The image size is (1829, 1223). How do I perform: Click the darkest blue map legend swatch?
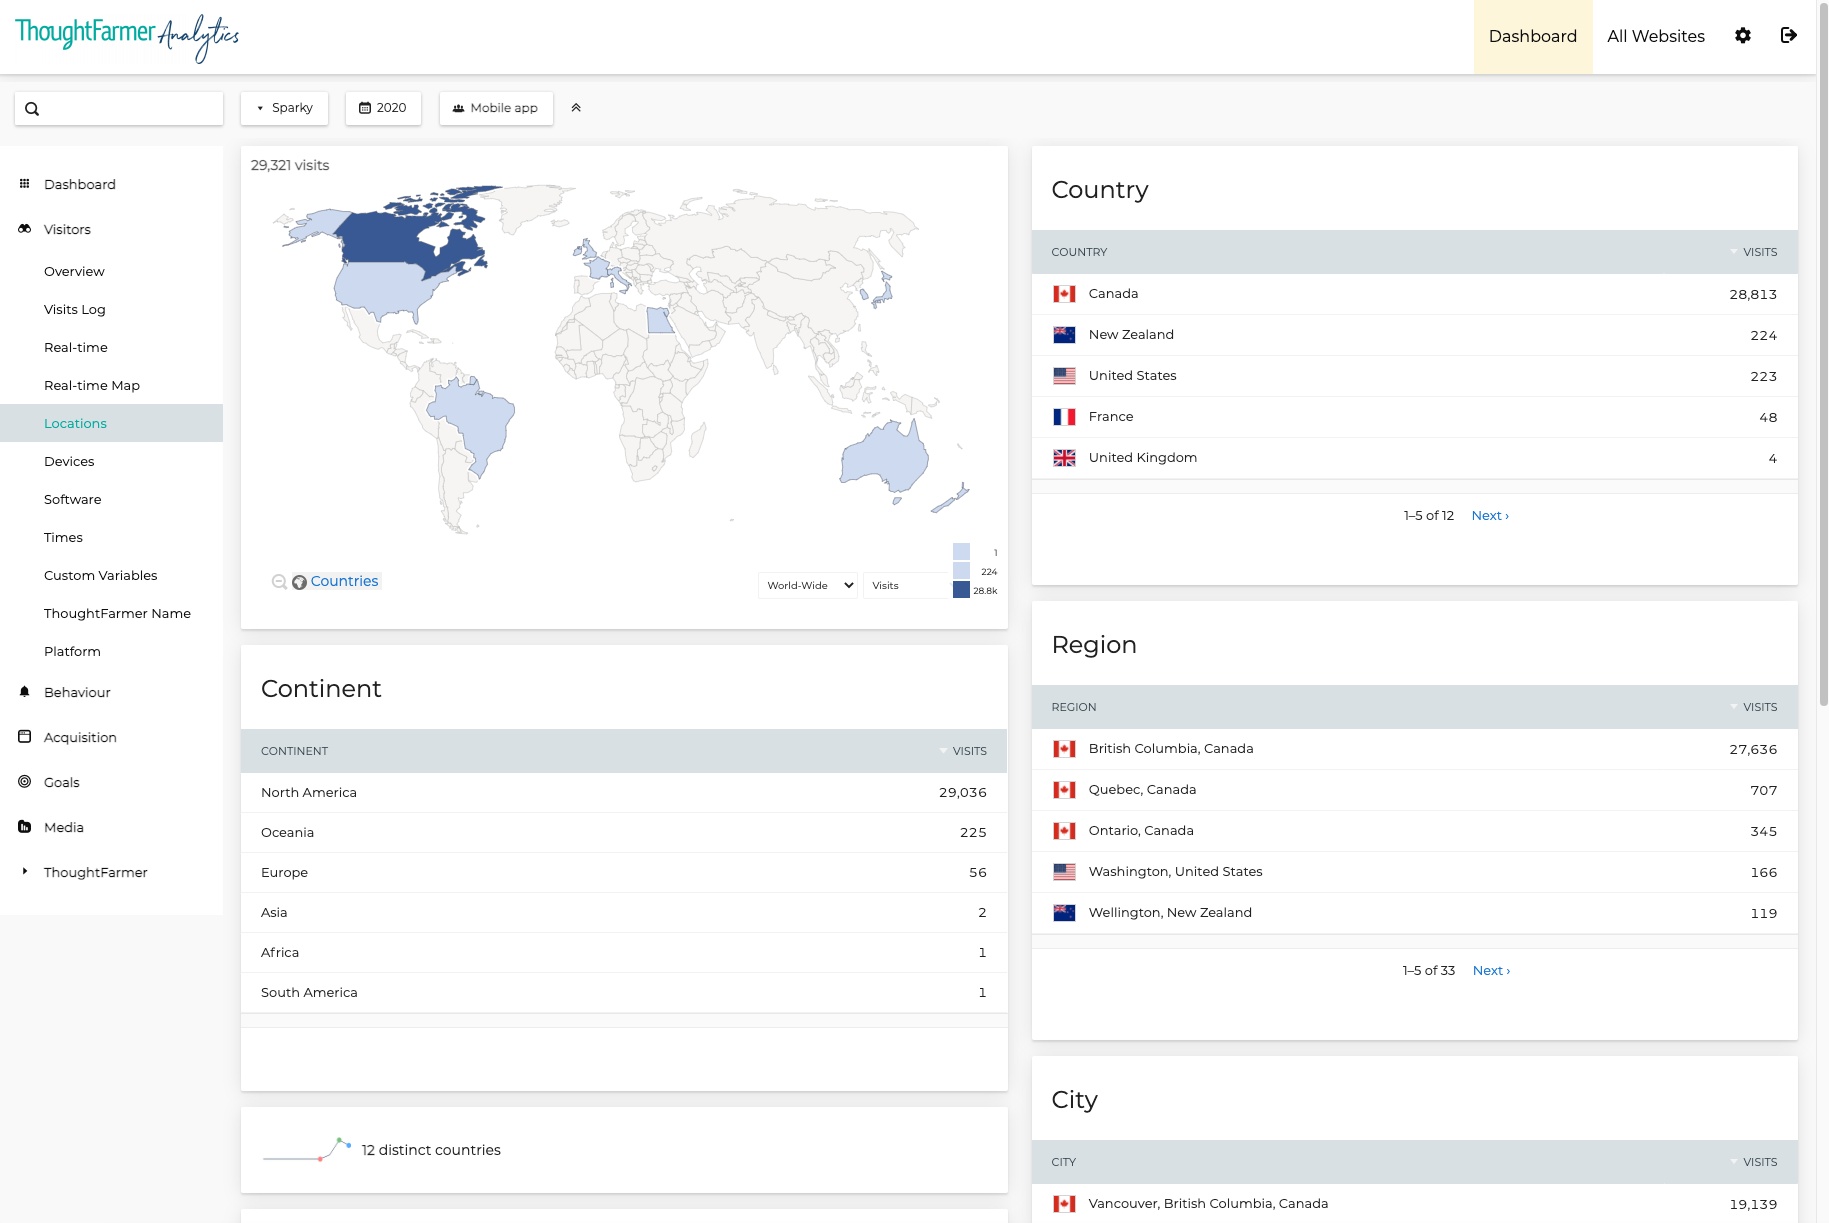(x=961, y=590)
